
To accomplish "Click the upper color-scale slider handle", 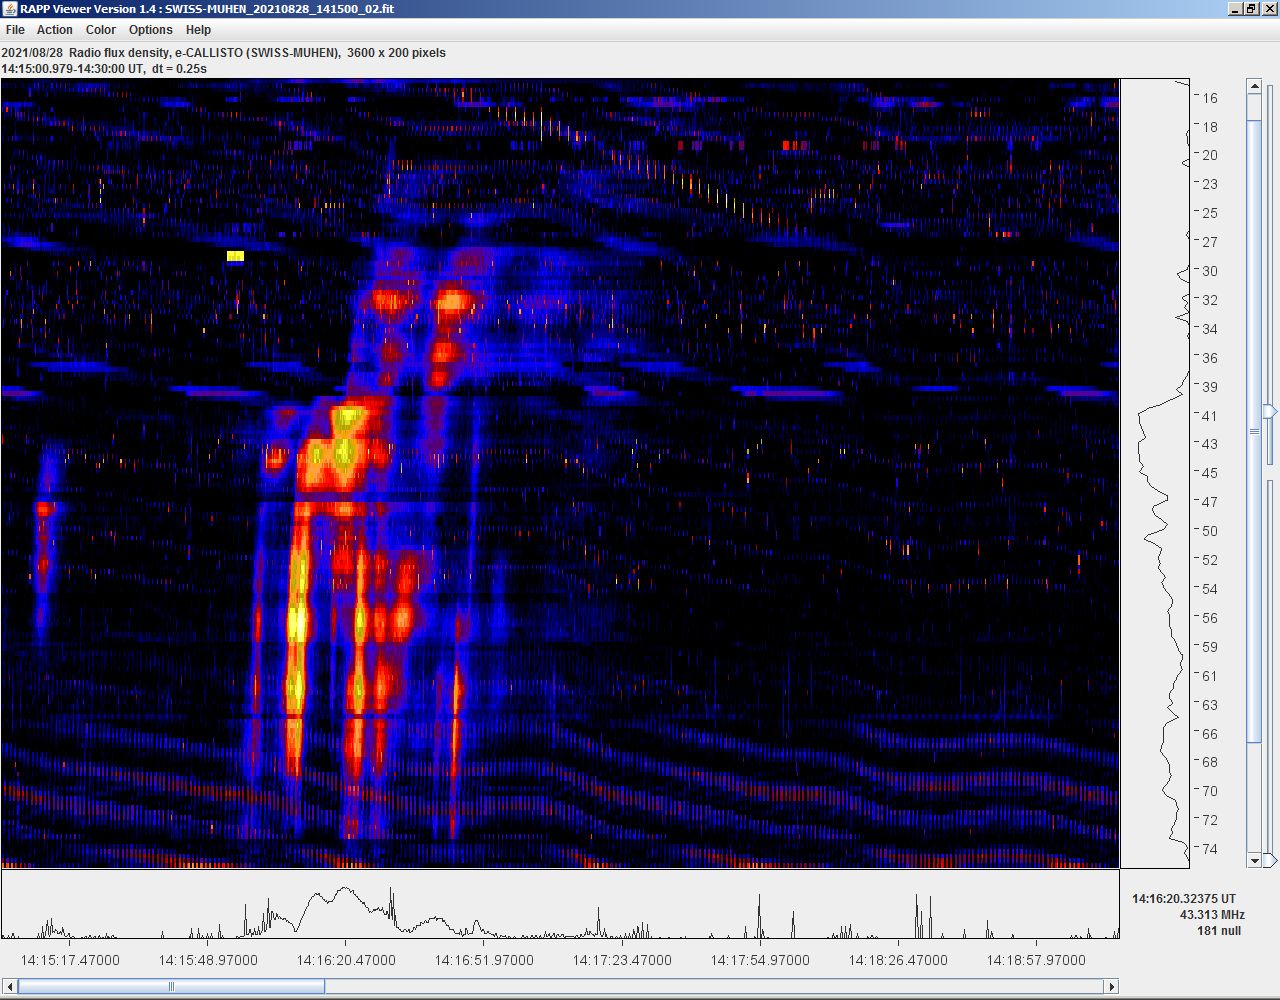I will (1270, 411).
